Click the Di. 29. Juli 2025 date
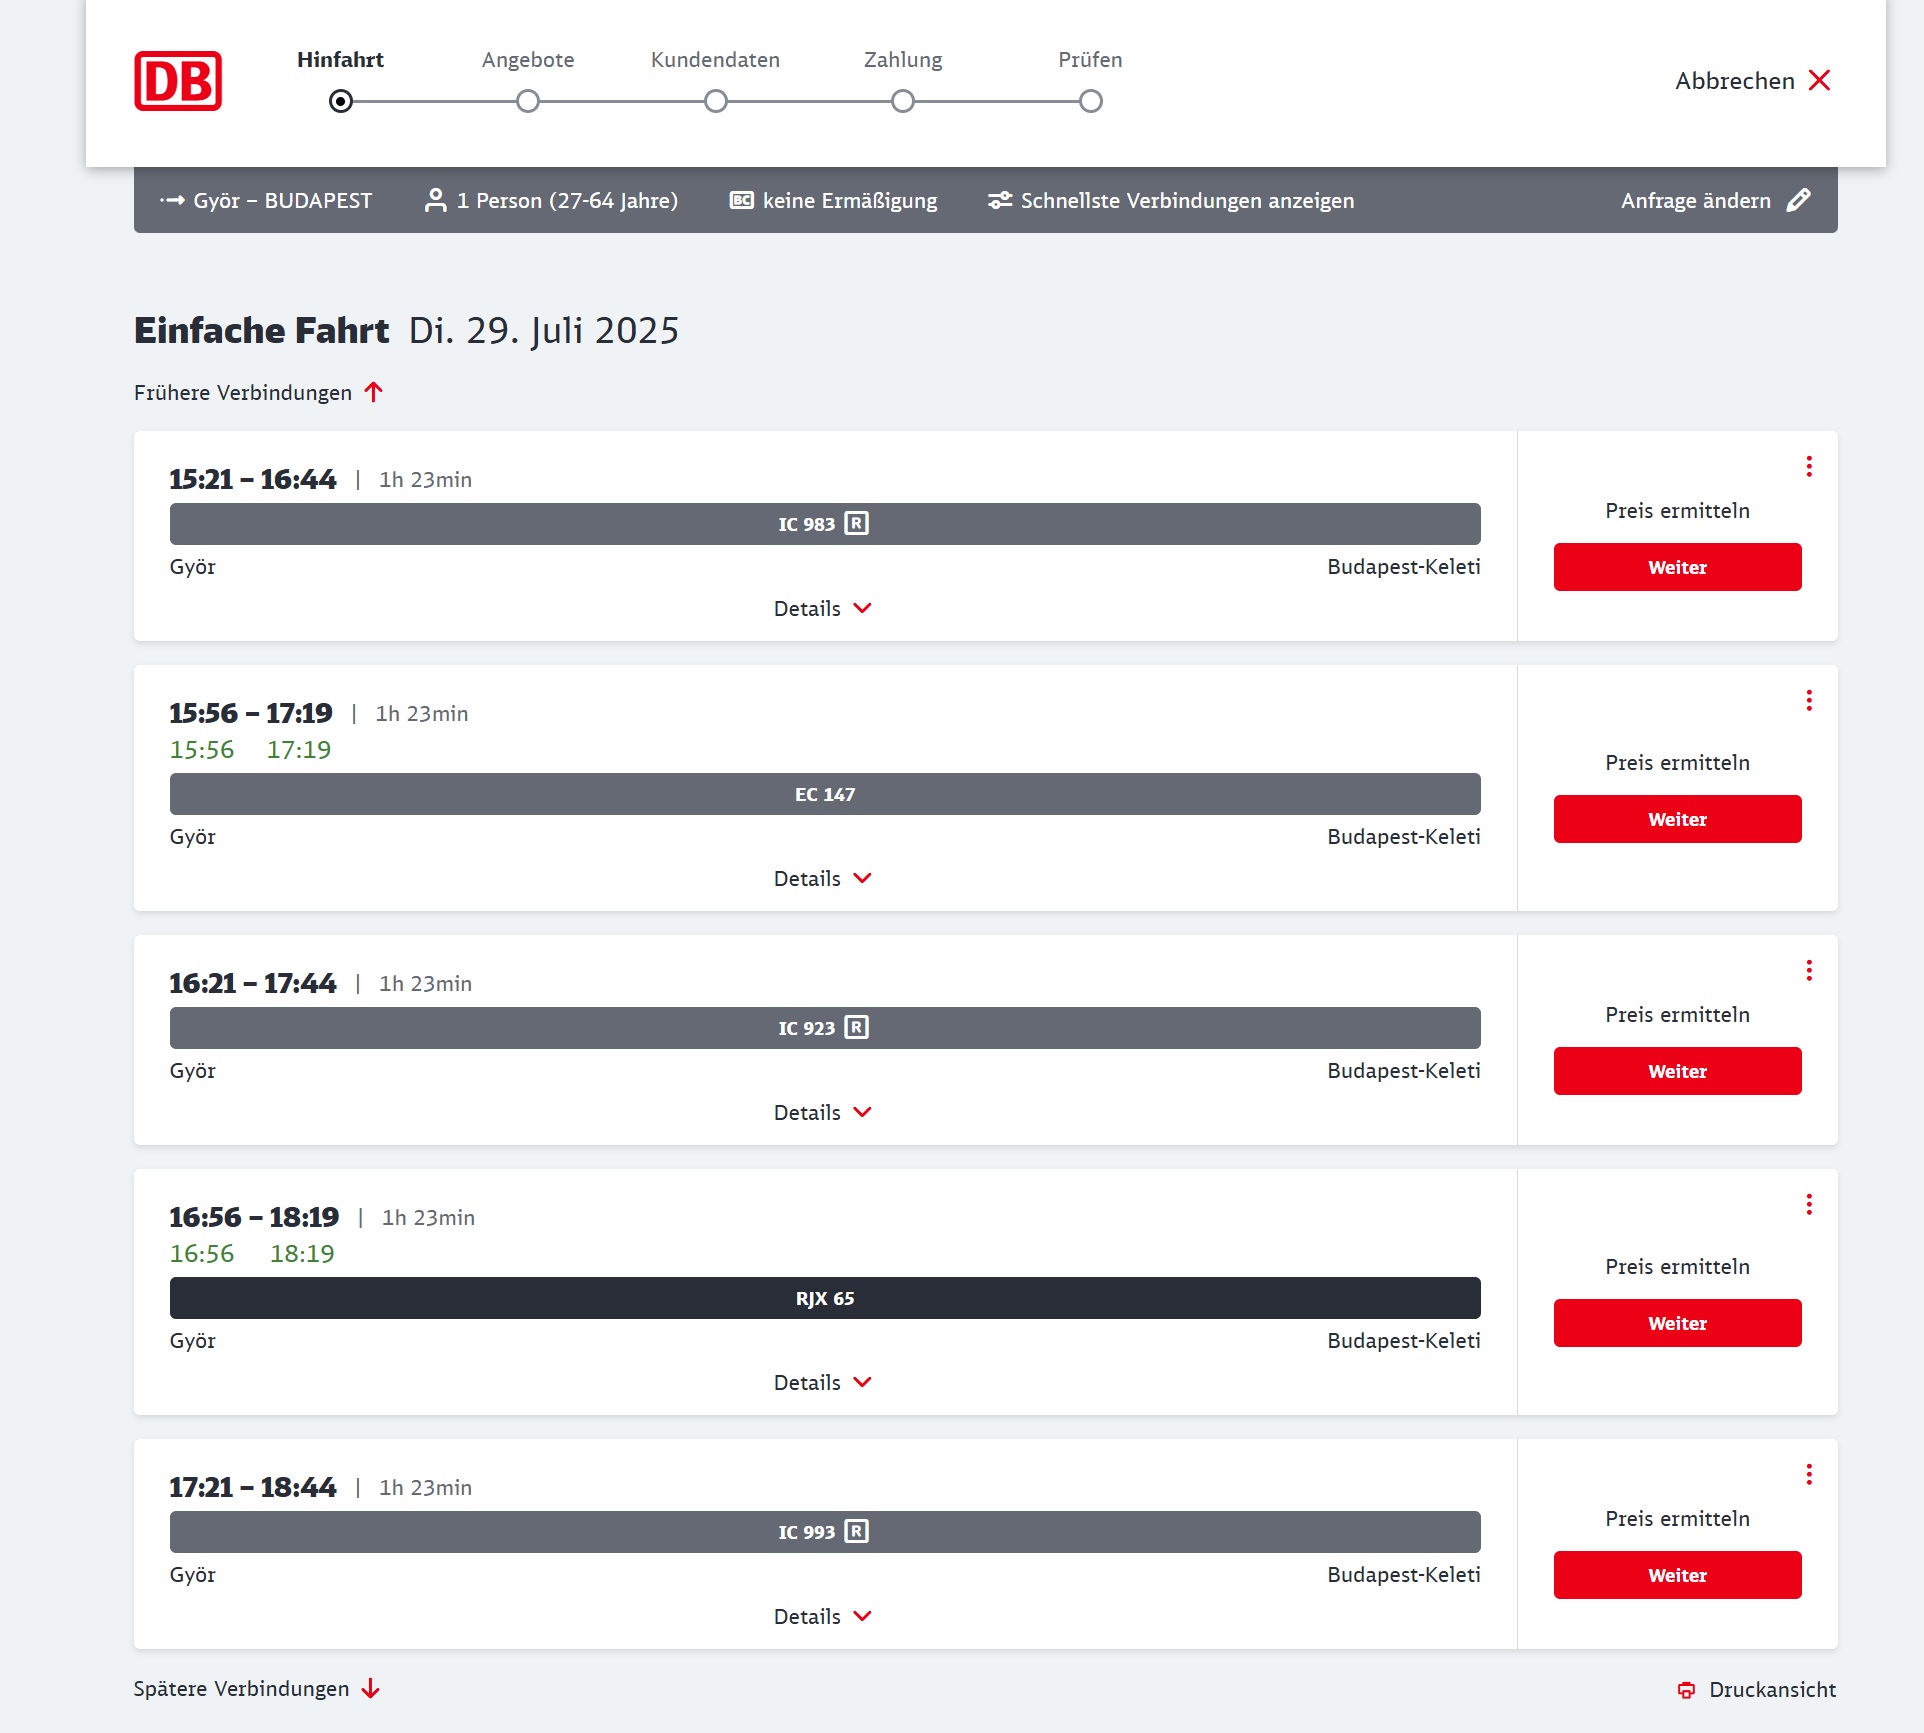Screen dimensions: 1924x1733 (544, 331)
